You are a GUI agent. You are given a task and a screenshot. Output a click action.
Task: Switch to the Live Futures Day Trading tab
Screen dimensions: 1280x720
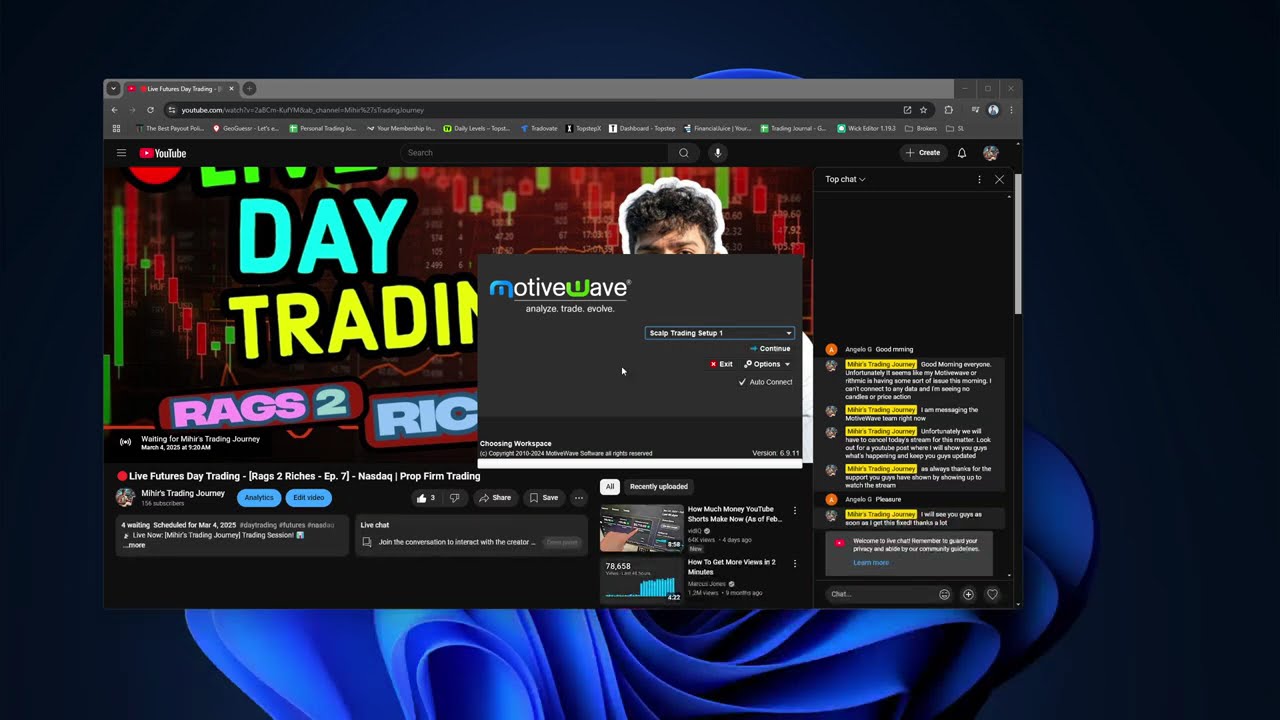181,89
